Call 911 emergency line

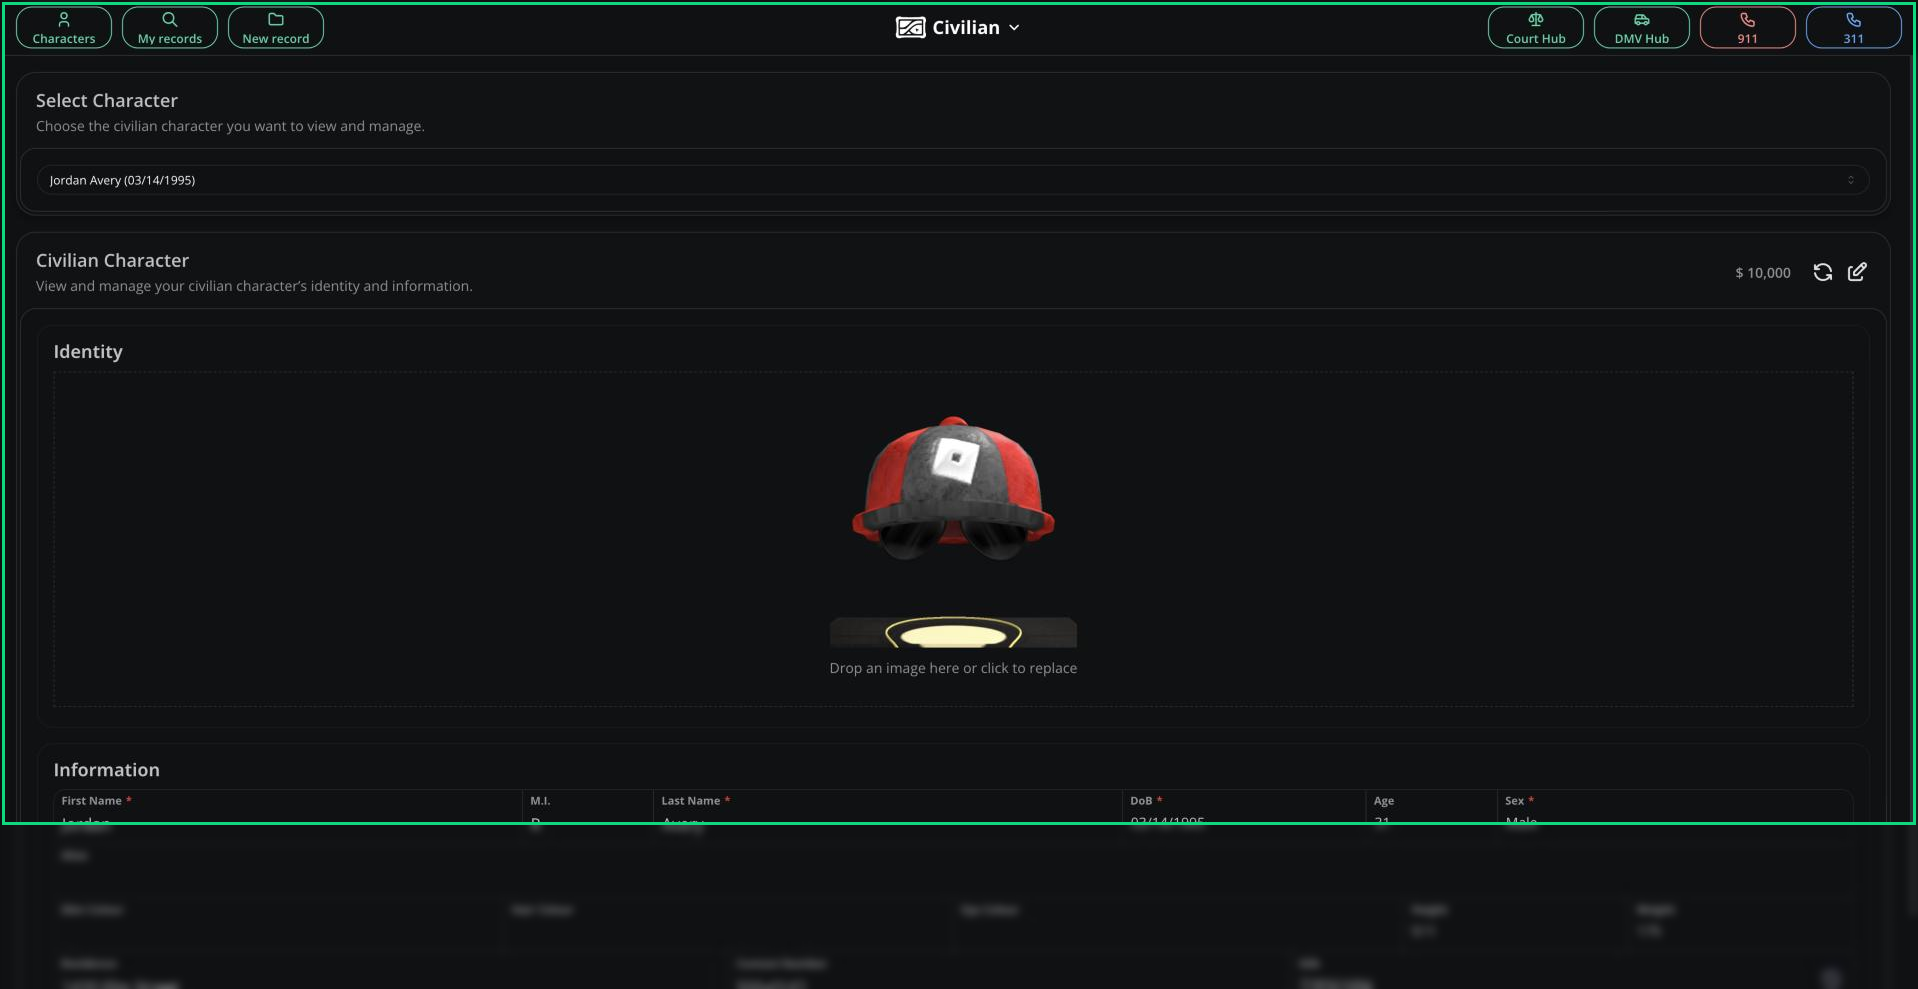click(1747, 28)
